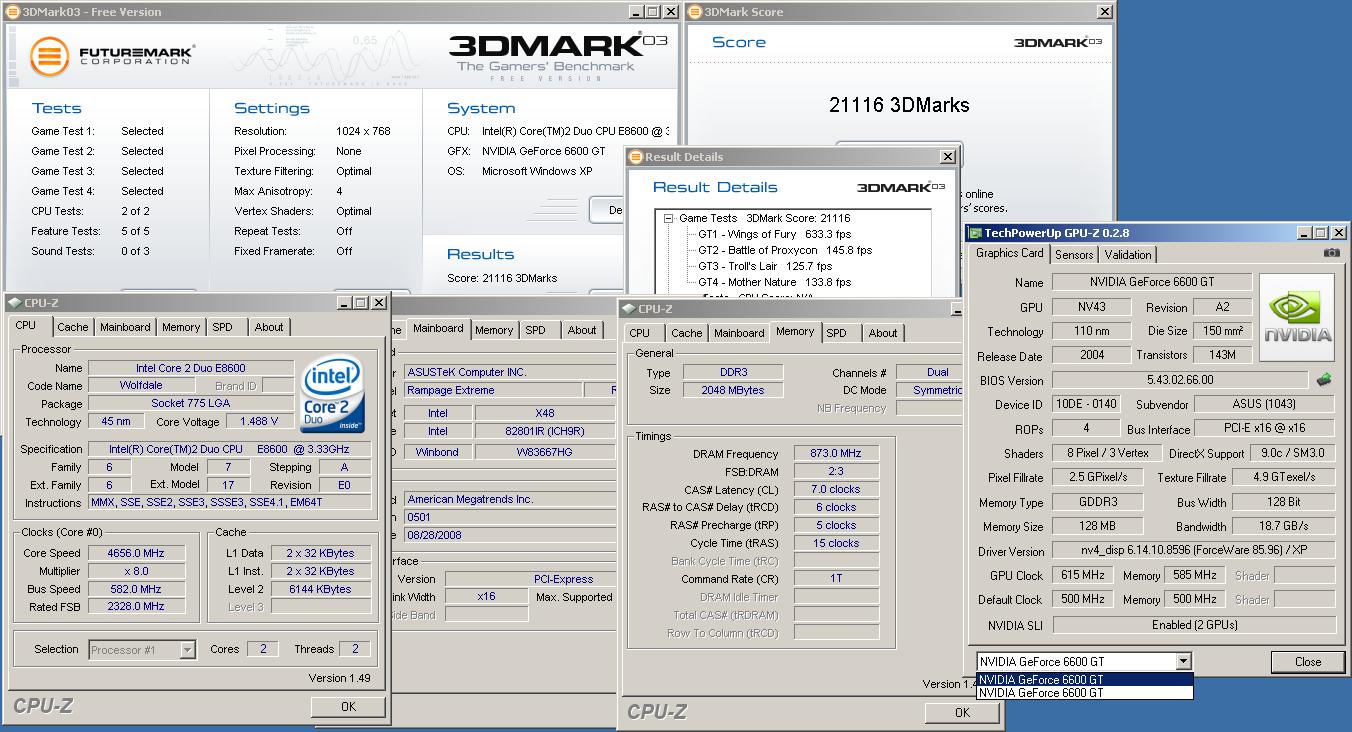Open About tab in CPU-Z processor window
The width and height of the screenshot is (1352, 732).
pyautogui.click(x=269, y=327)
